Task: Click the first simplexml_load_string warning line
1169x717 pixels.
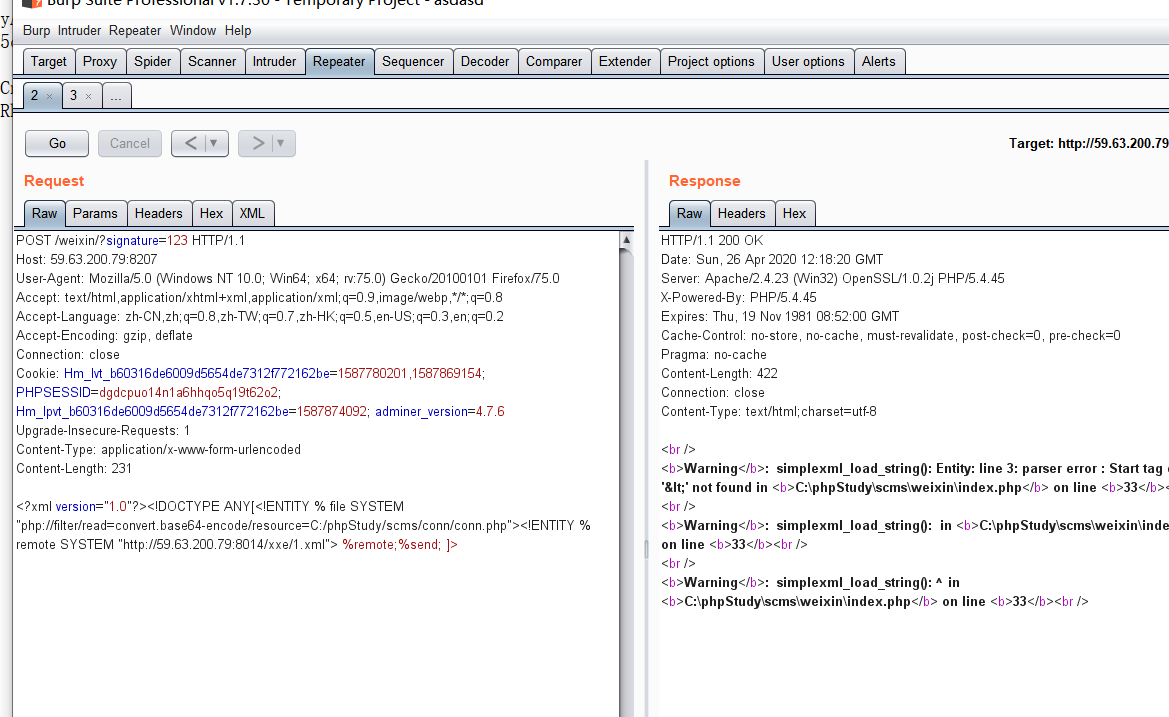Action: [x=914, y=469]
